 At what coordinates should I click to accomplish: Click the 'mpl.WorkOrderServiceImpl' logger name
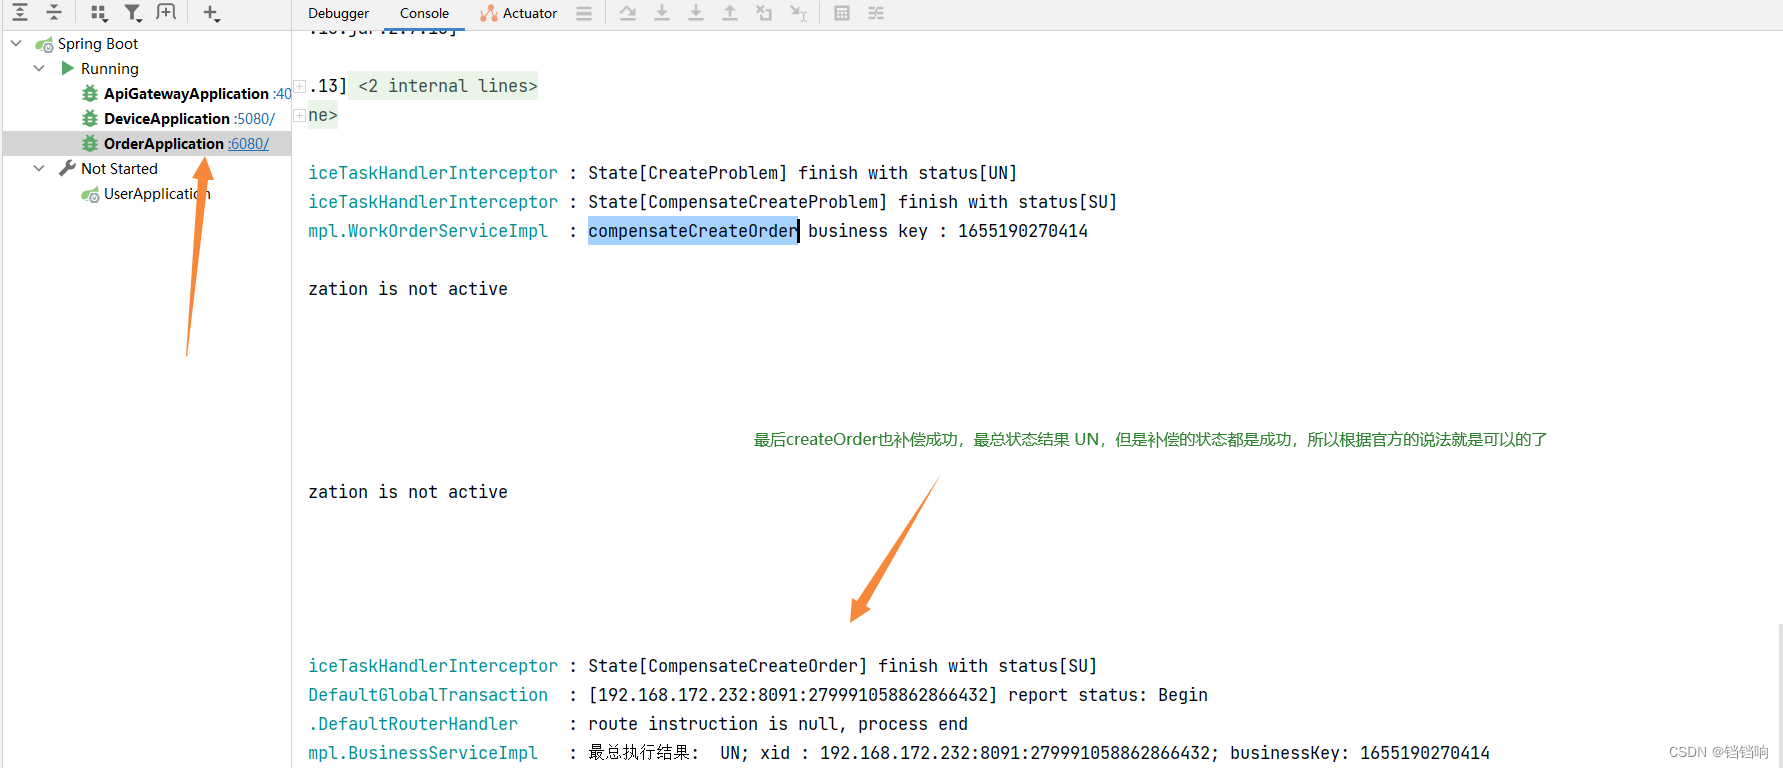[428, 231]
